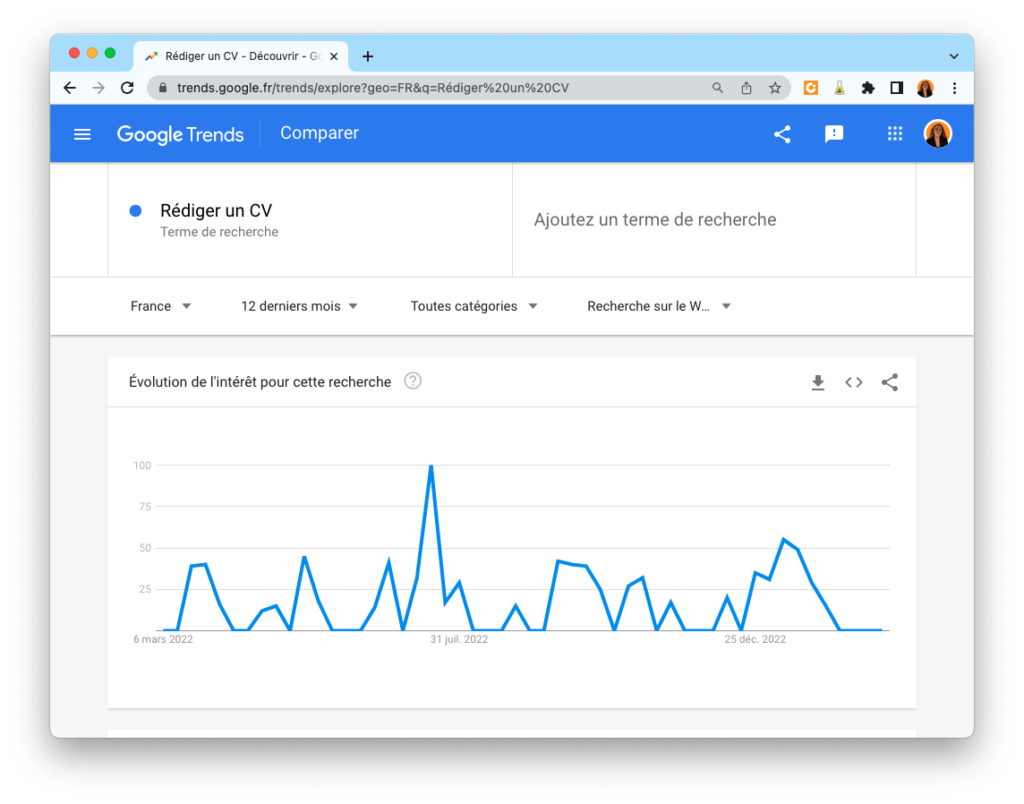The height and width of the screenshot is (804, 1024).
Task: Toggle the browser side panel icon
Action: pos(897,88)
